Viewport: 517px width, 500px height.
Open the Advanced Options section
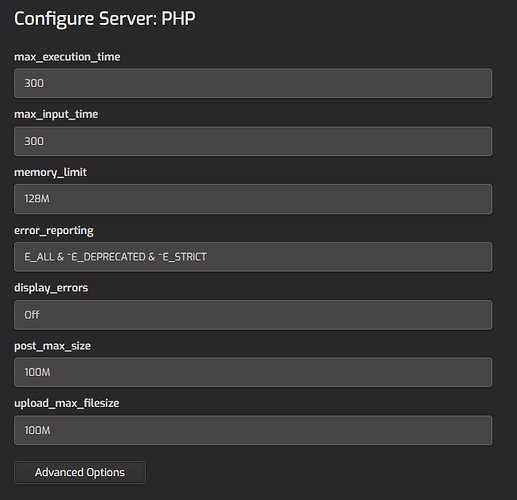point(80,472)
